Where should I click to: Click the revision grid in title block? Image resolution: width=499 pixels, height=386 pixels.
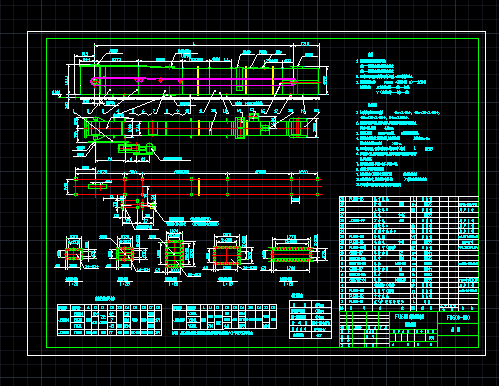365,329
